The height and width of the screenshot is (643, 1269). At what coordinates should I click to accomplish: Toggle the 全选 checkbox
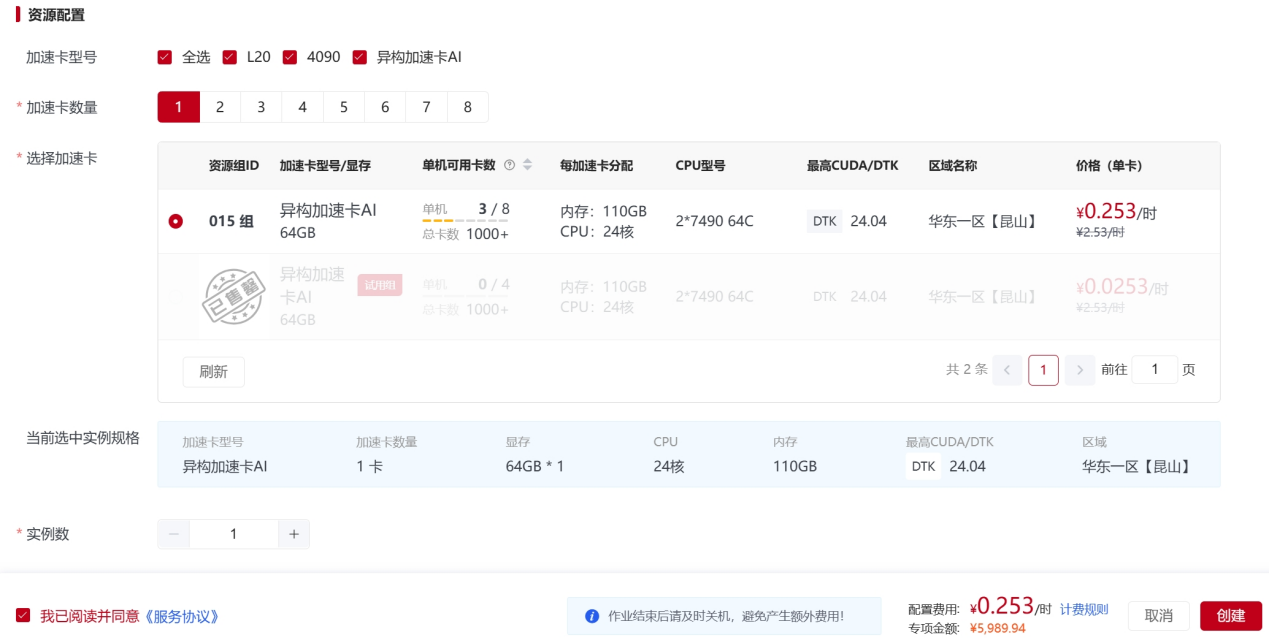click(165, 57)
